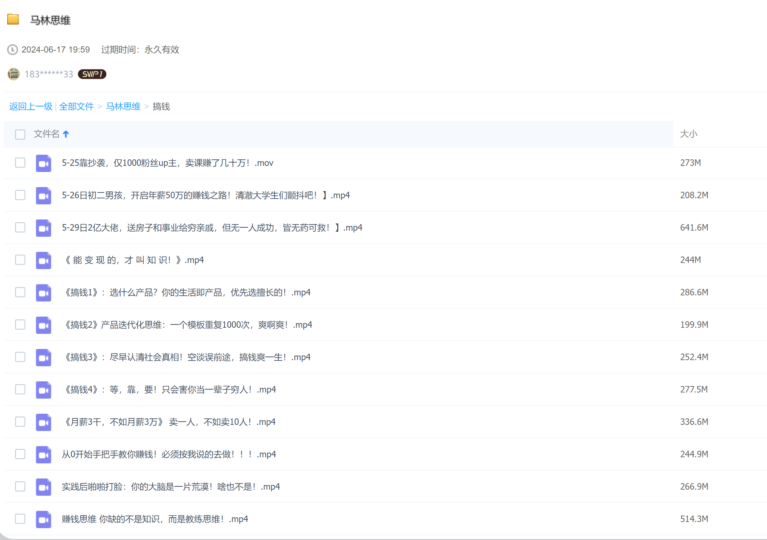767x540 pixels.
Task: Open file 实践后啪啪打脸 .mp4
Action: 171,487
